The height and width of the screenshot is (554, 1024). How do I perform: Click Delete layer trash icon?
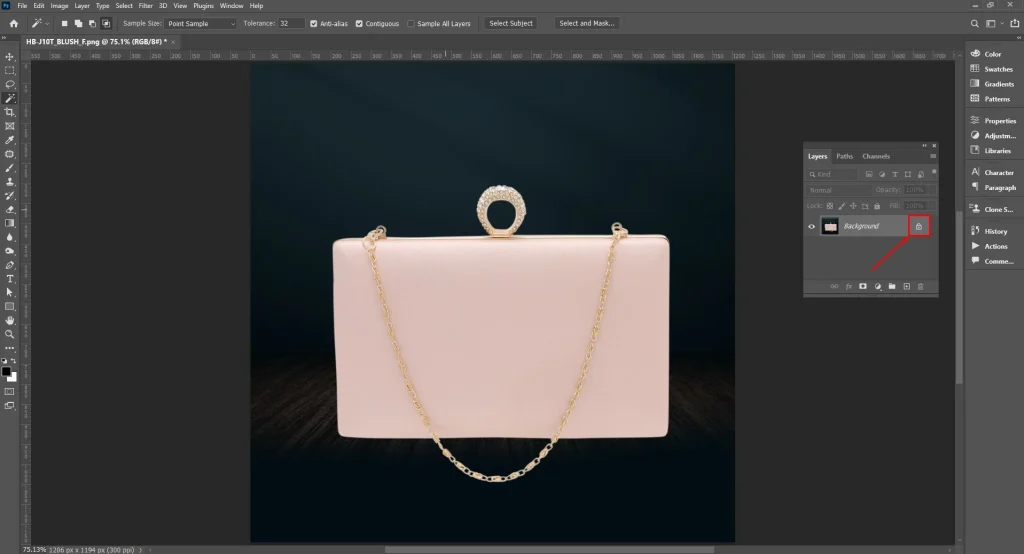click(921, 286)
